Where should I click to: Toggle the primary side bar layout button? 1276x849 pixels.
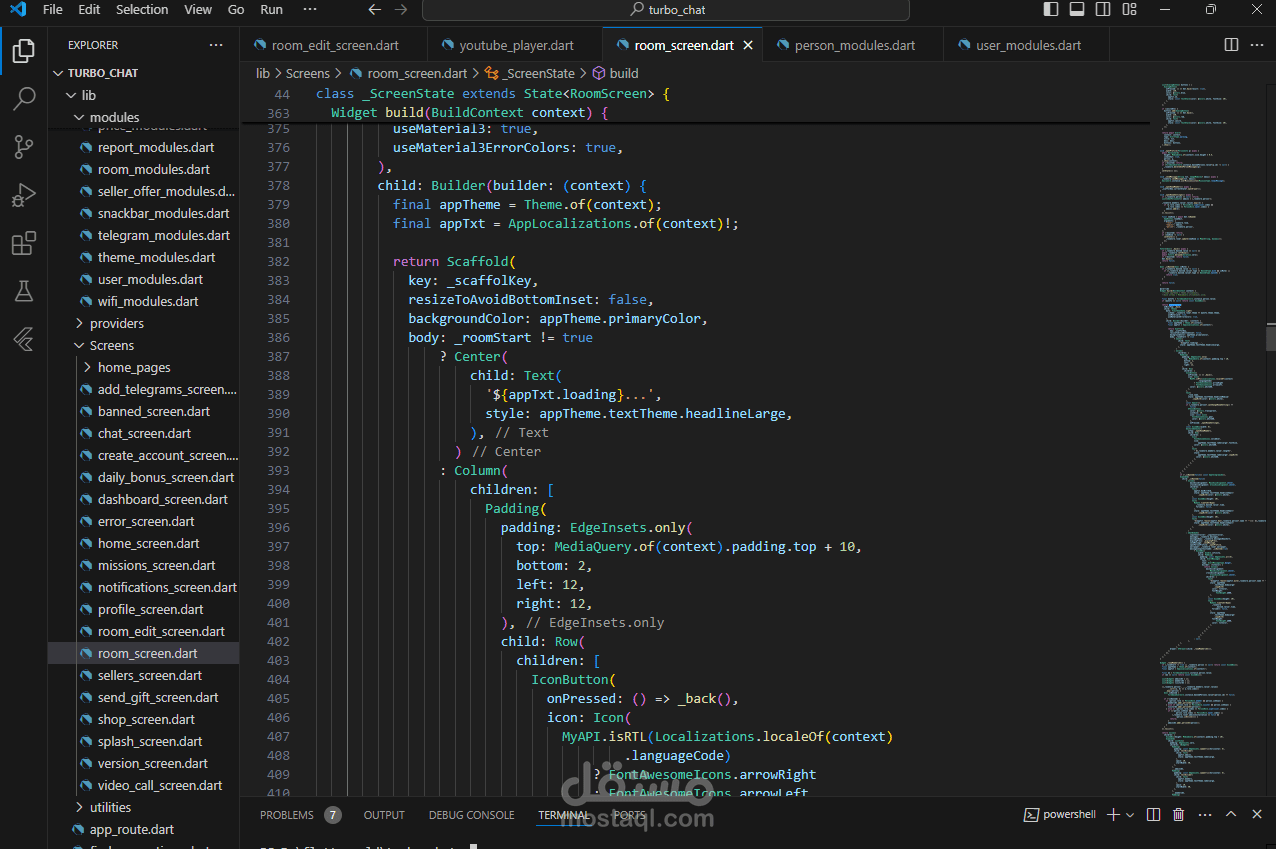coord(1051,10)
